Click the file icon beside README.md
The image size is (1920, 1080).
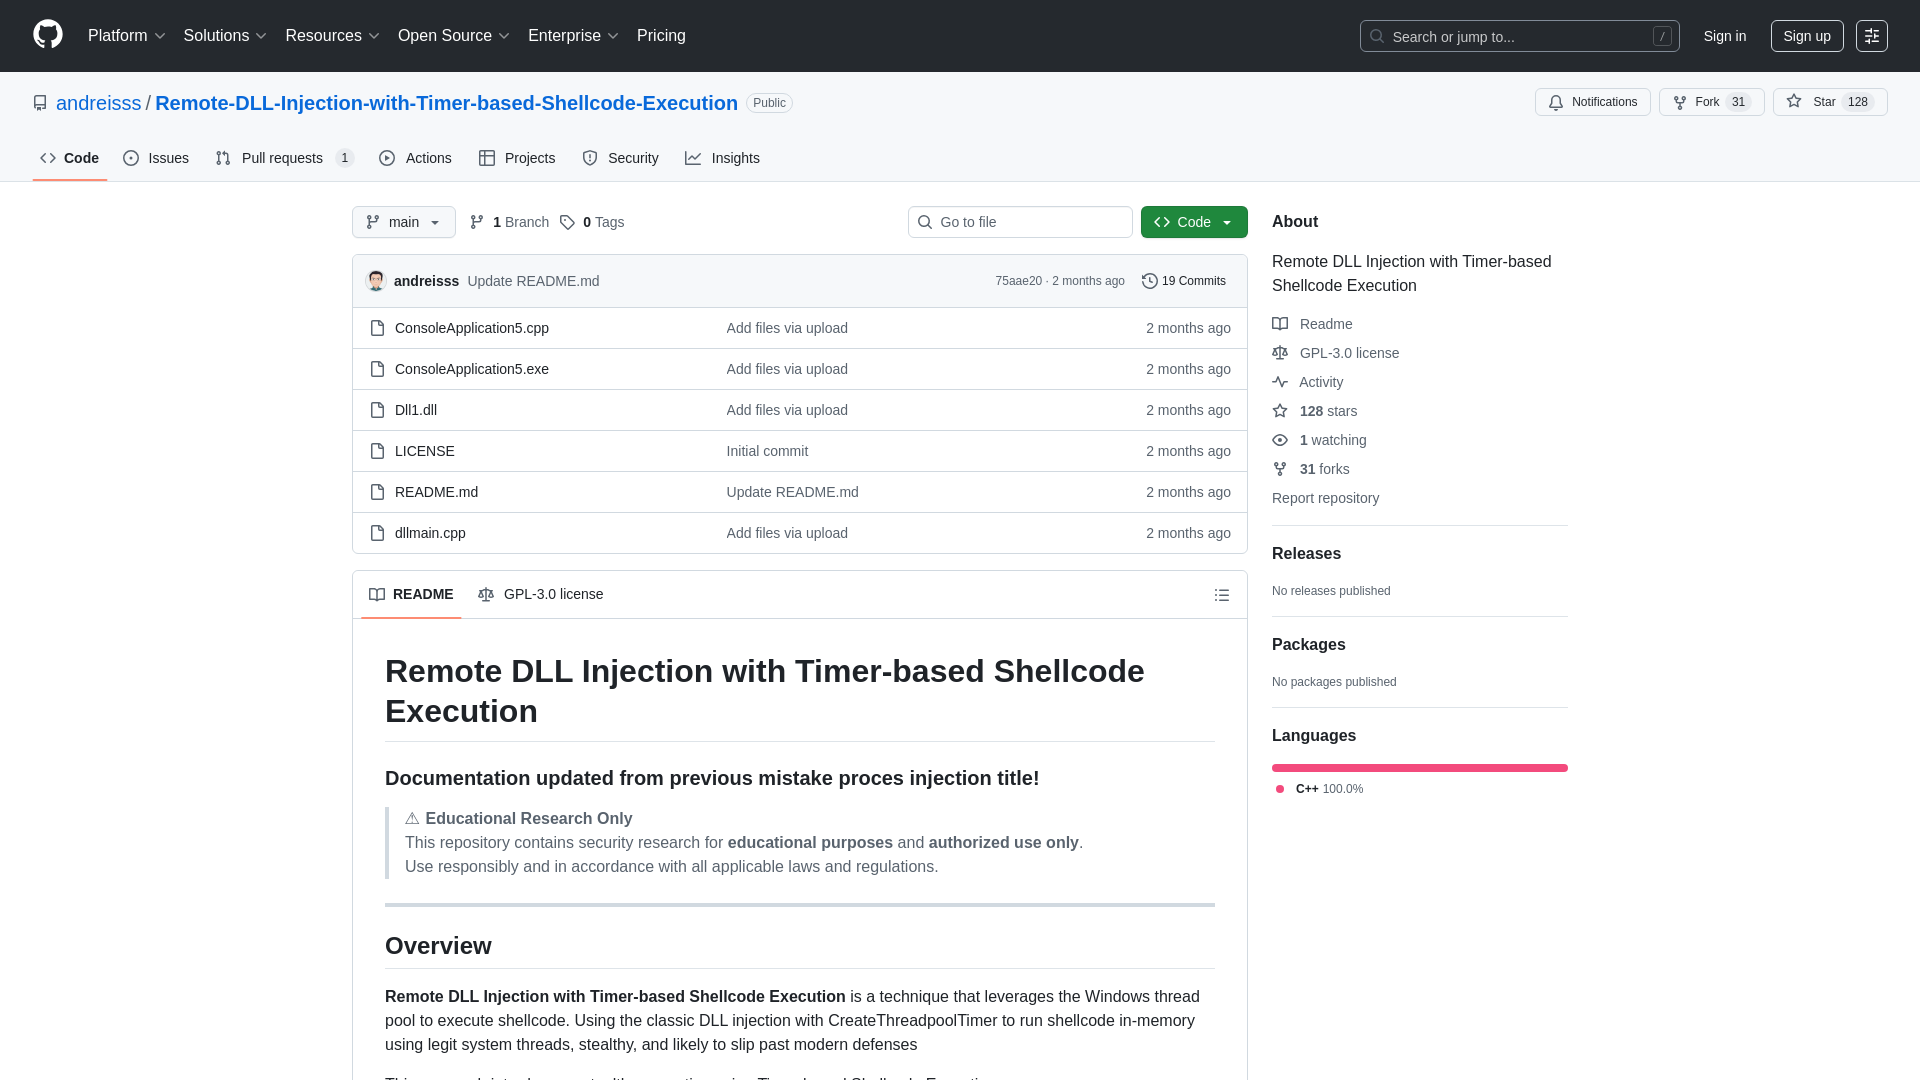coord(377,492)
